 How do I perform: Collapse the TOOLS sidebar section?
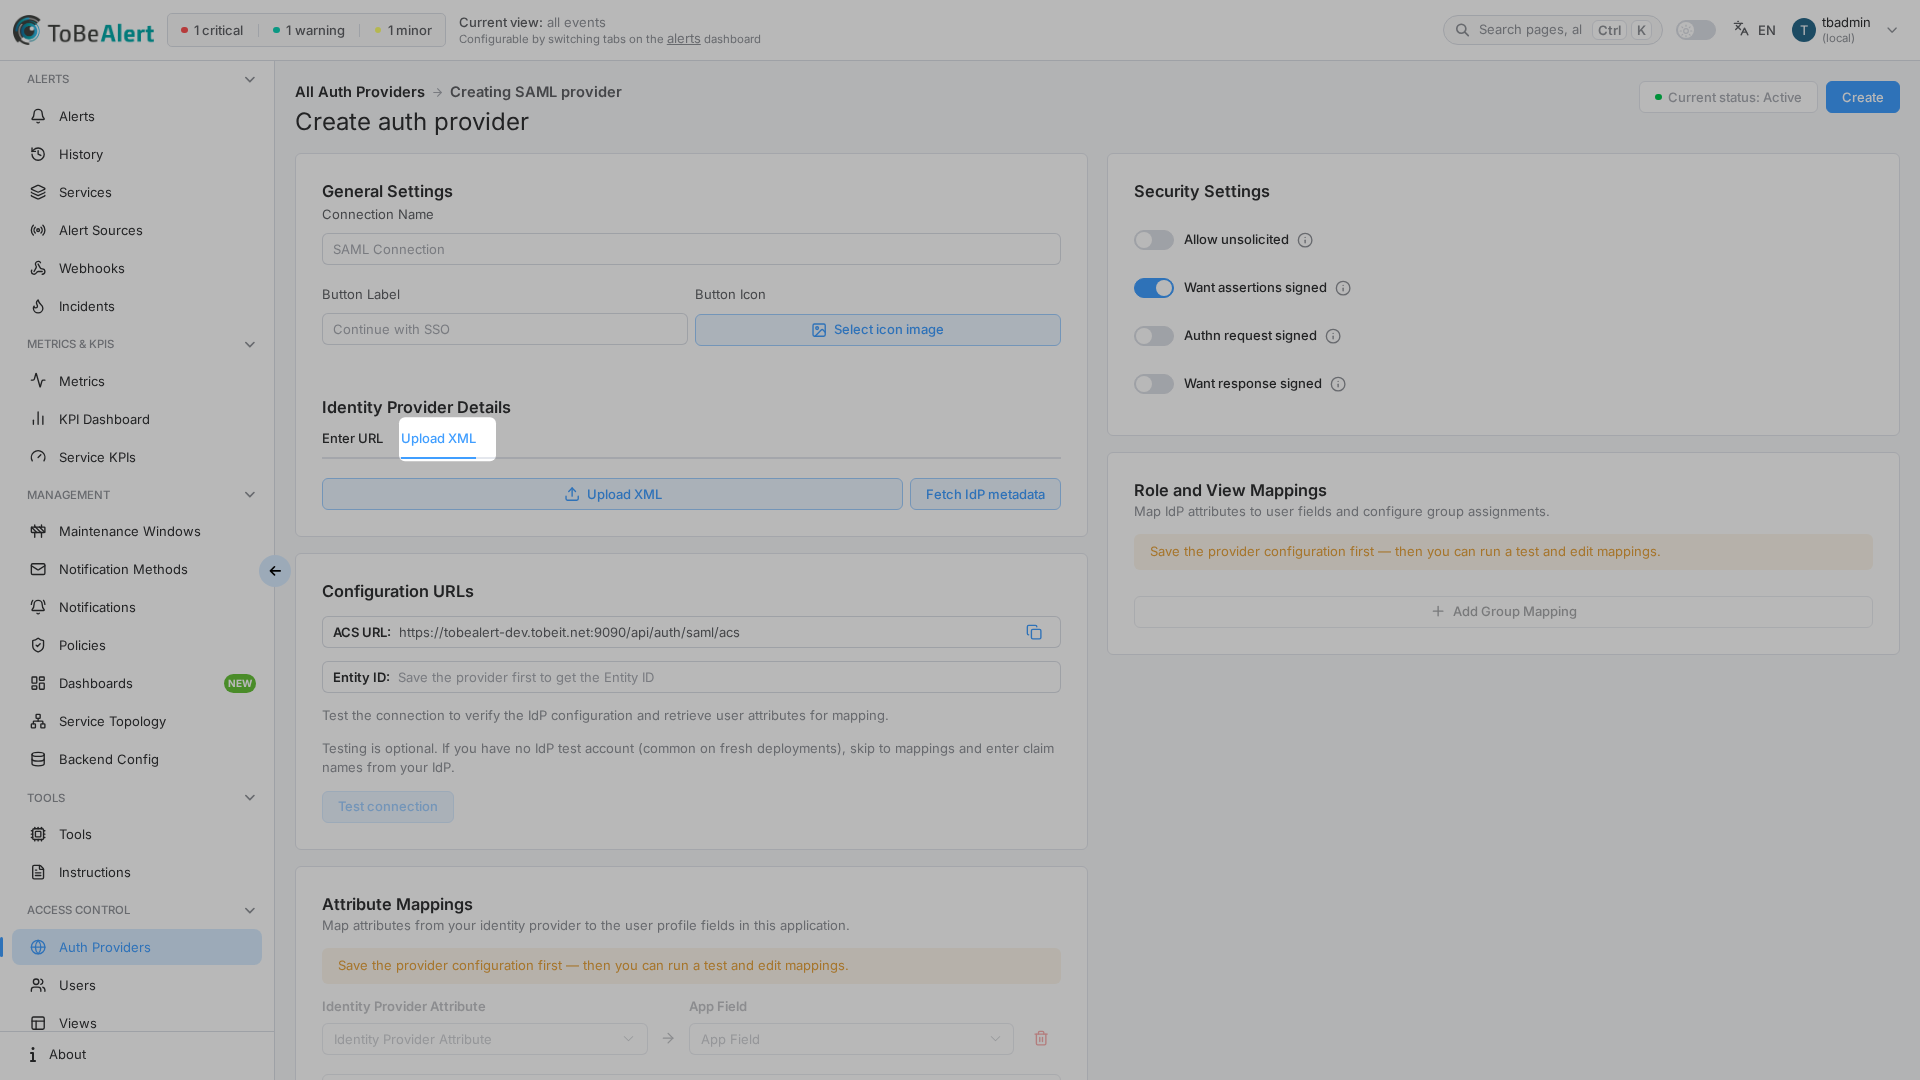(250, 798)
